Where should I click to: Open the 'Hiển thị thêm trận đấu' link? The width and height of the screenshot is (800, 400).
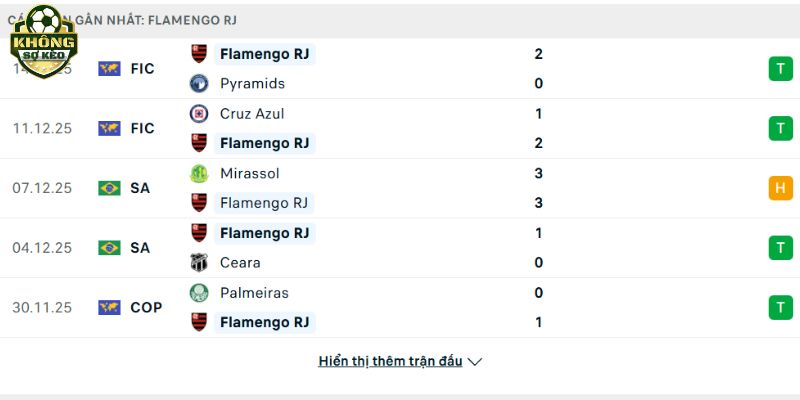pos(390,361)
